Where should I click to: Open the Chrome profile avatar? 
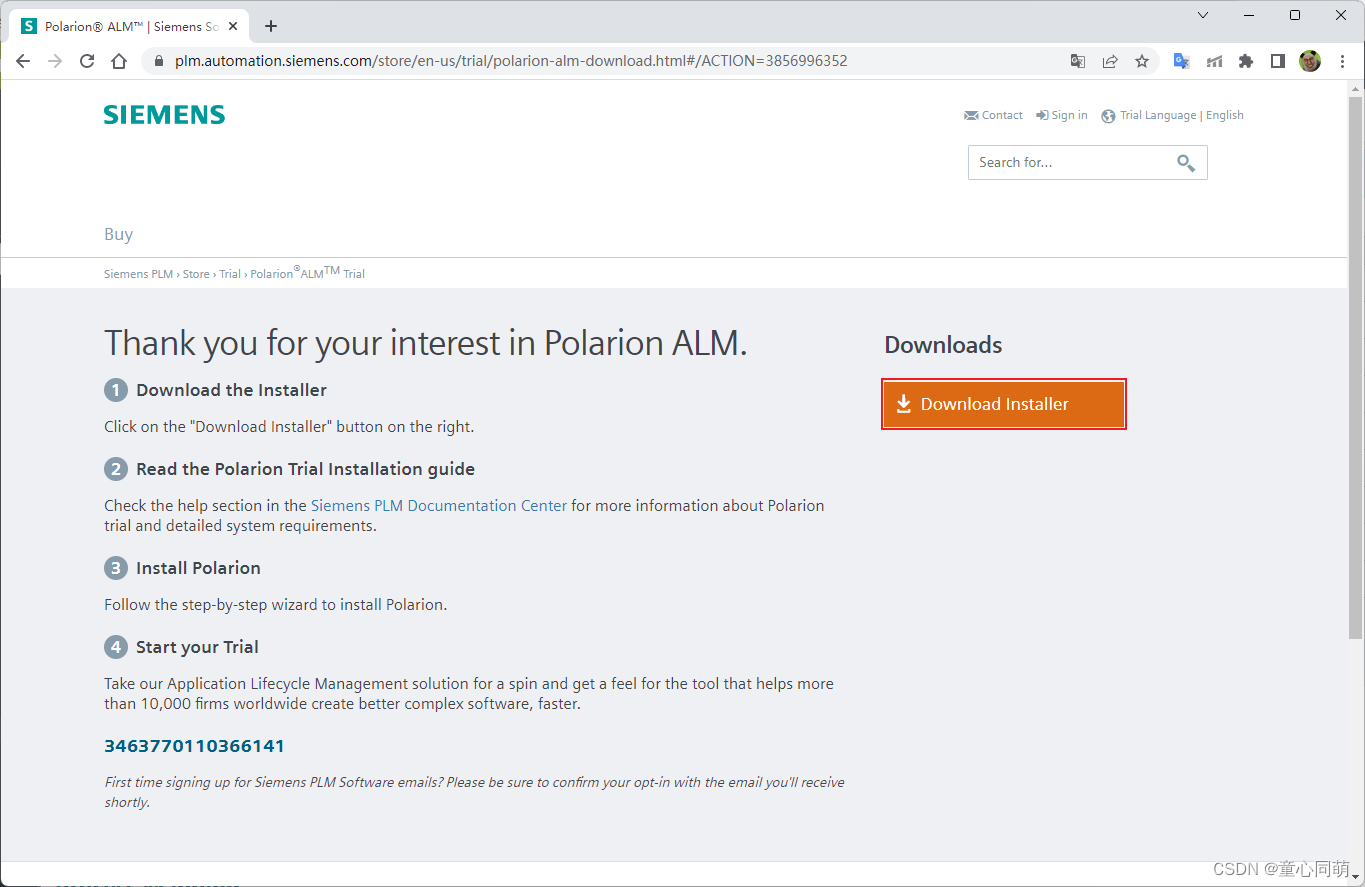tap(1310, 61)
